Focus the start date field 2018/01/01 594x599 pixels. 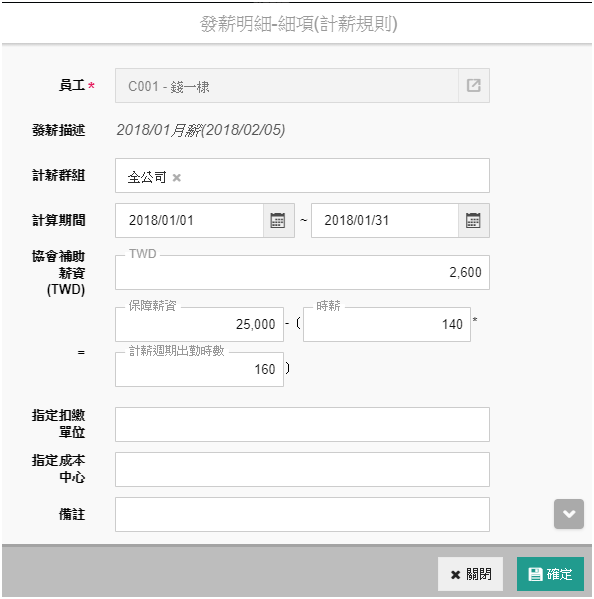coord(189,220)
